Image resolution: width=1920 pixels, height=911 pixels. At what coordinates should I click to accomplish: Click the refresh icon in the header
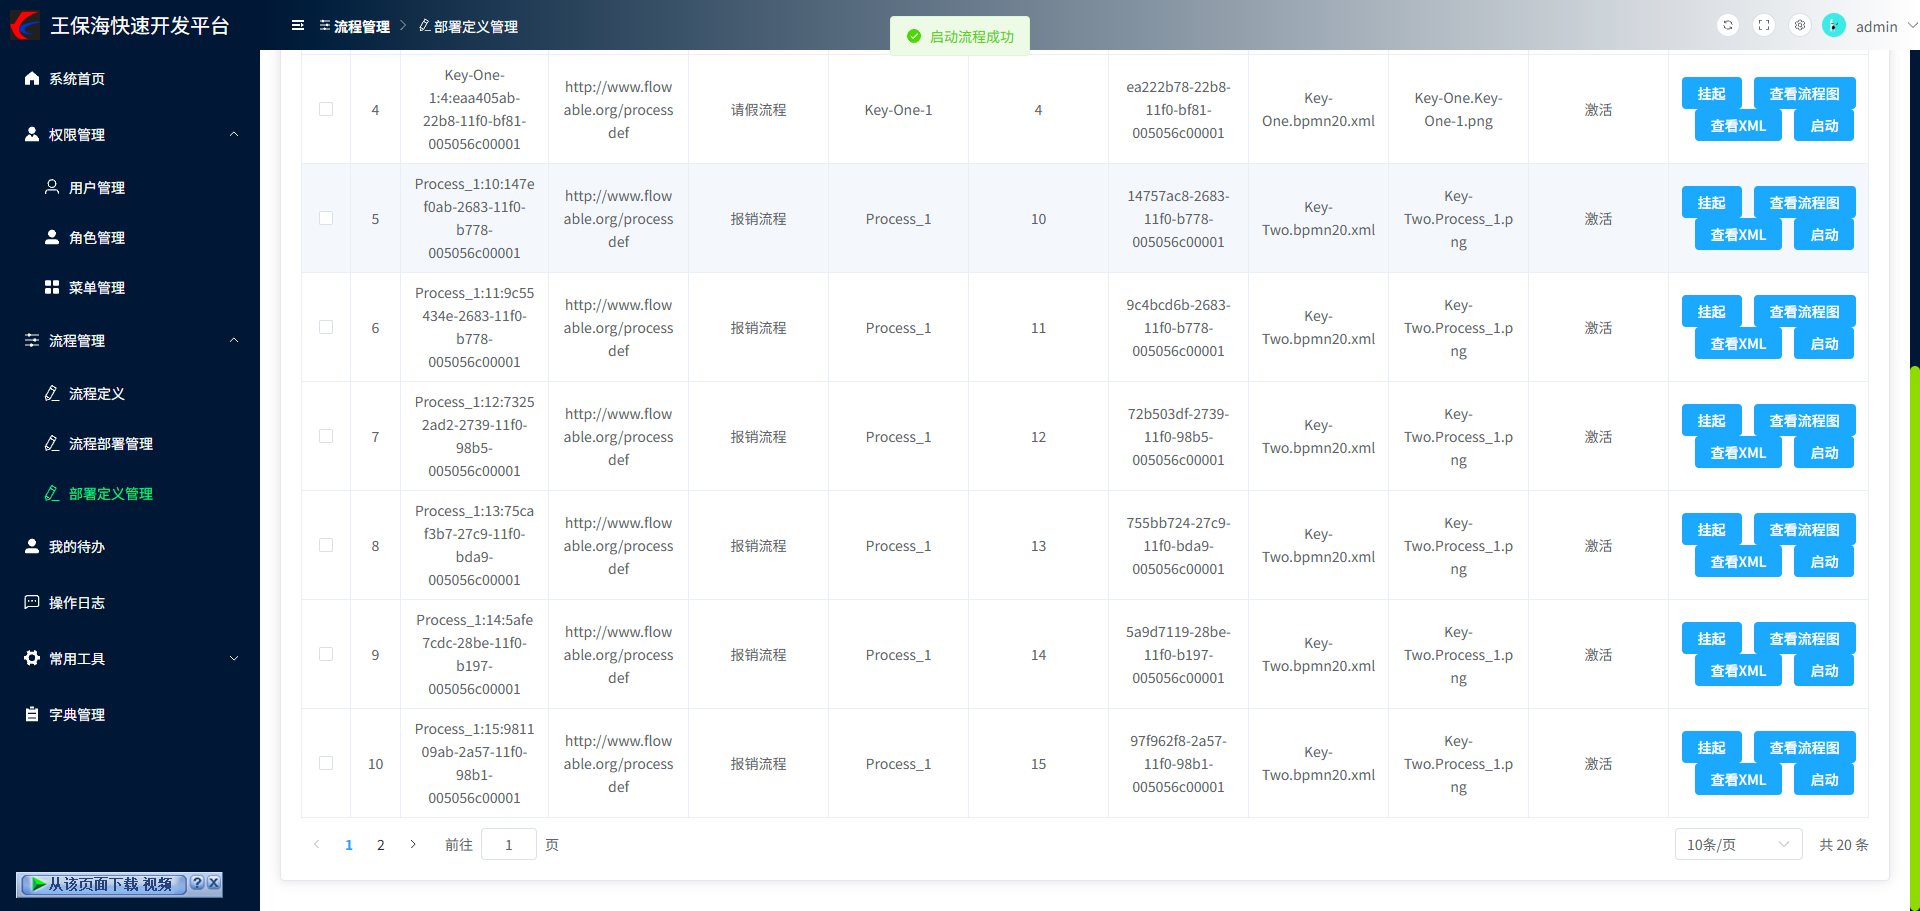(x=1728, y=26)
